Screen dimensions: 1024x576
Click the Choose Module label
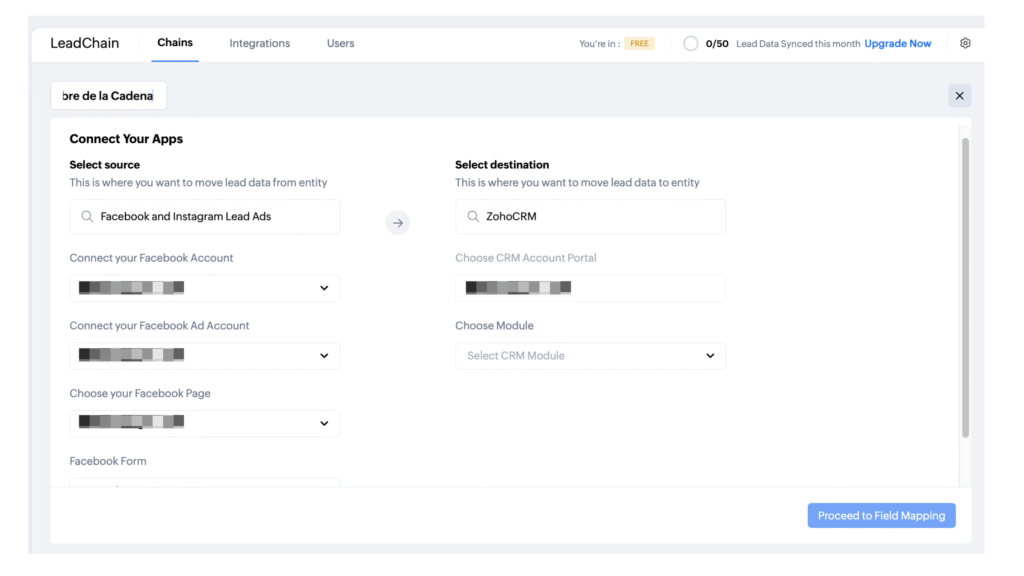click(494, 326)
